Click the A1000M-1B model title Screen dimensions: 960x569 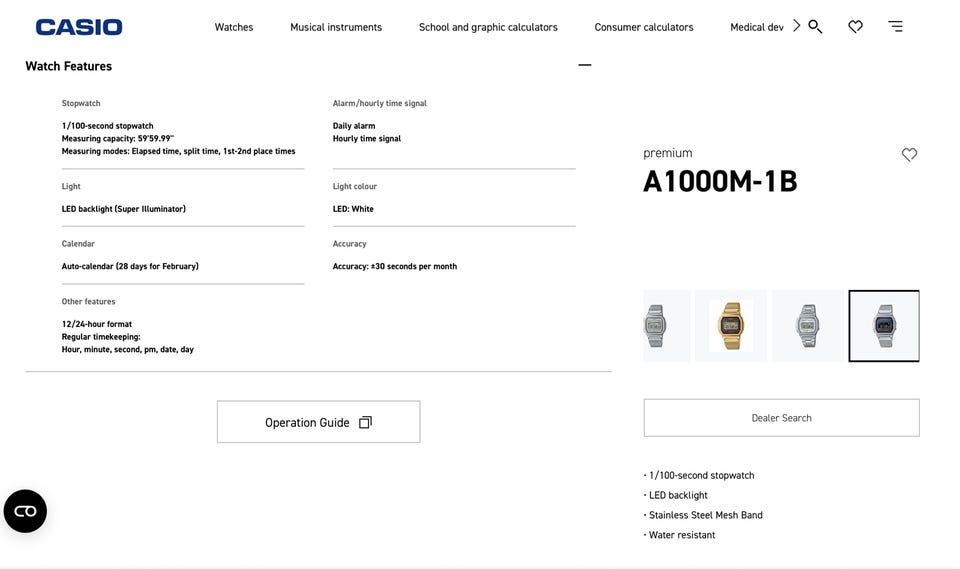[720, 181]
